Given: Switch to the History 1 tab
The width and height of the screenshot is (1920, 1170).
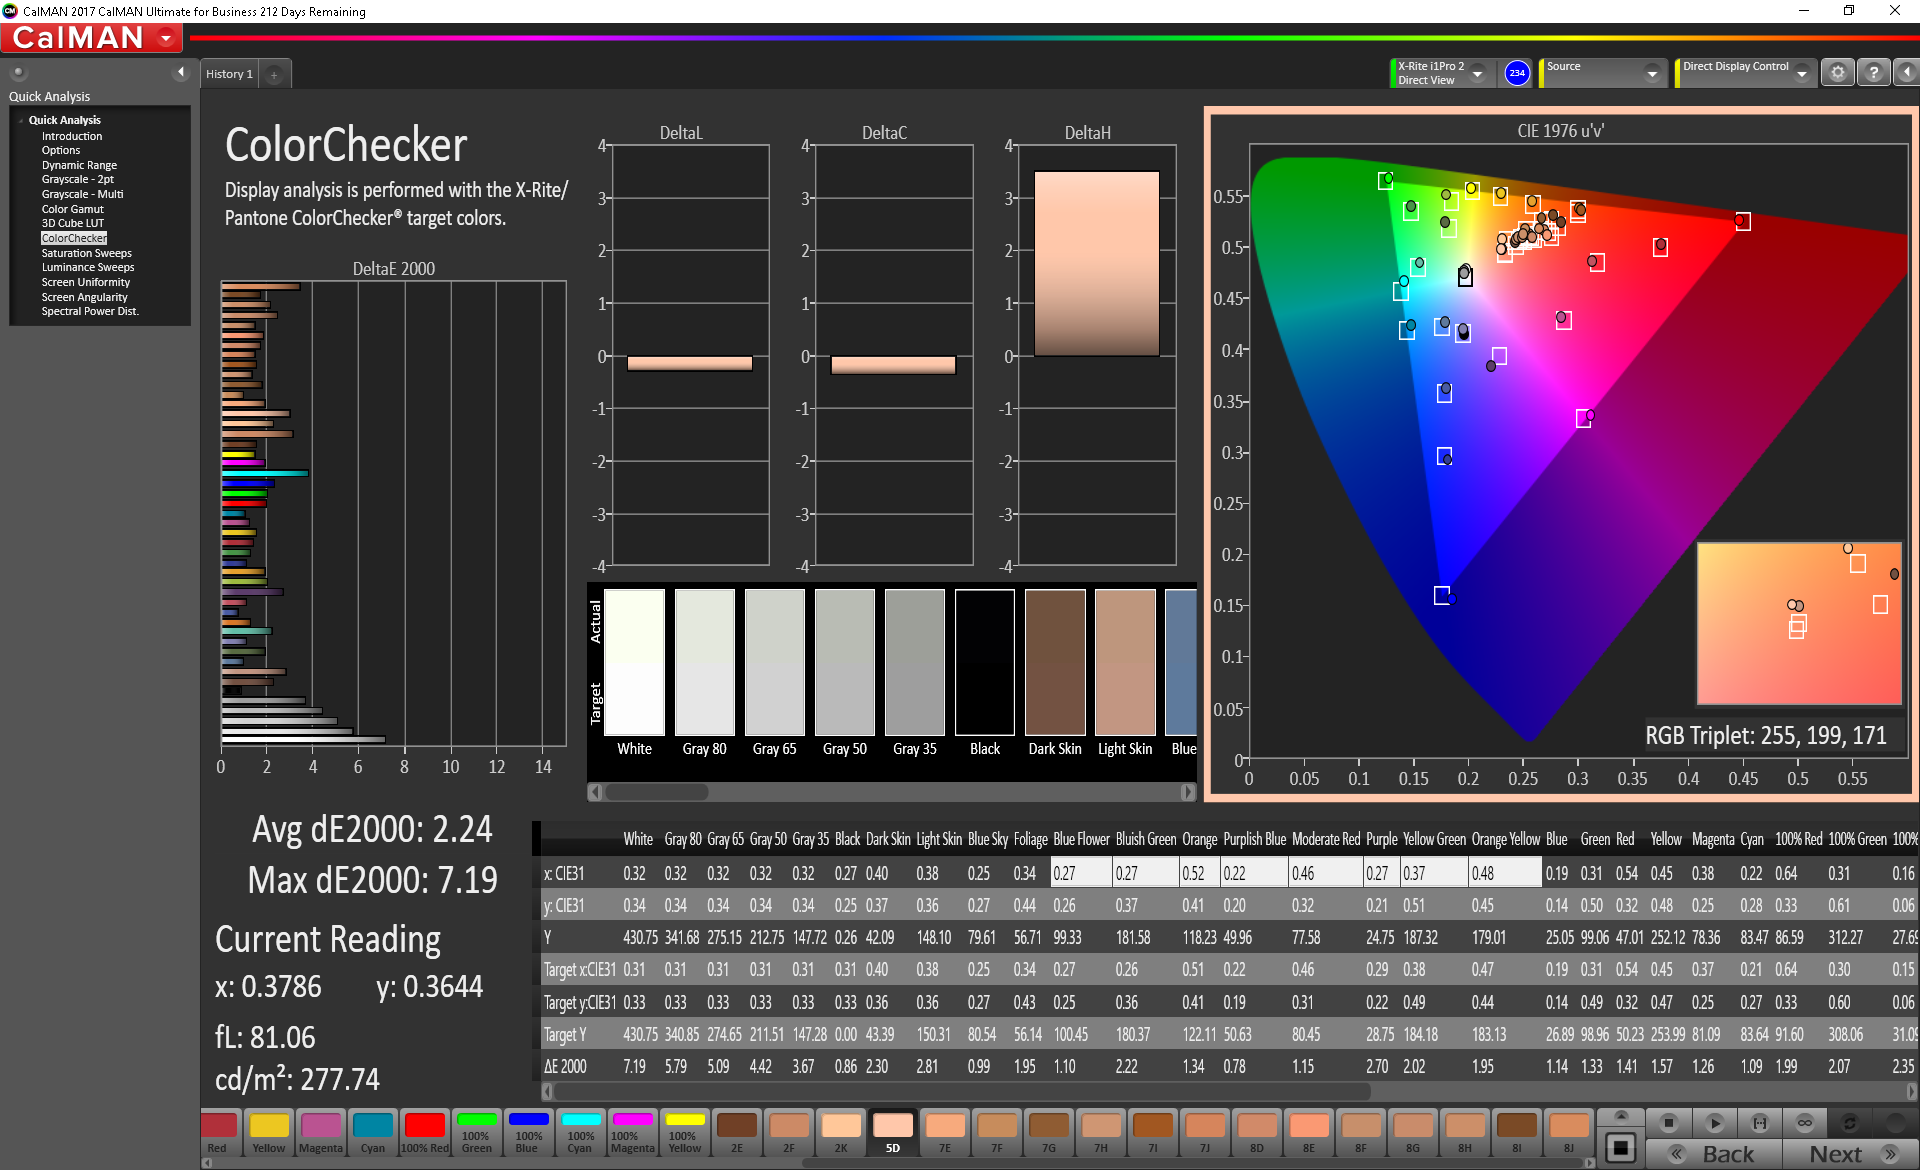Looking at the screenshot, I should point(229,74).
